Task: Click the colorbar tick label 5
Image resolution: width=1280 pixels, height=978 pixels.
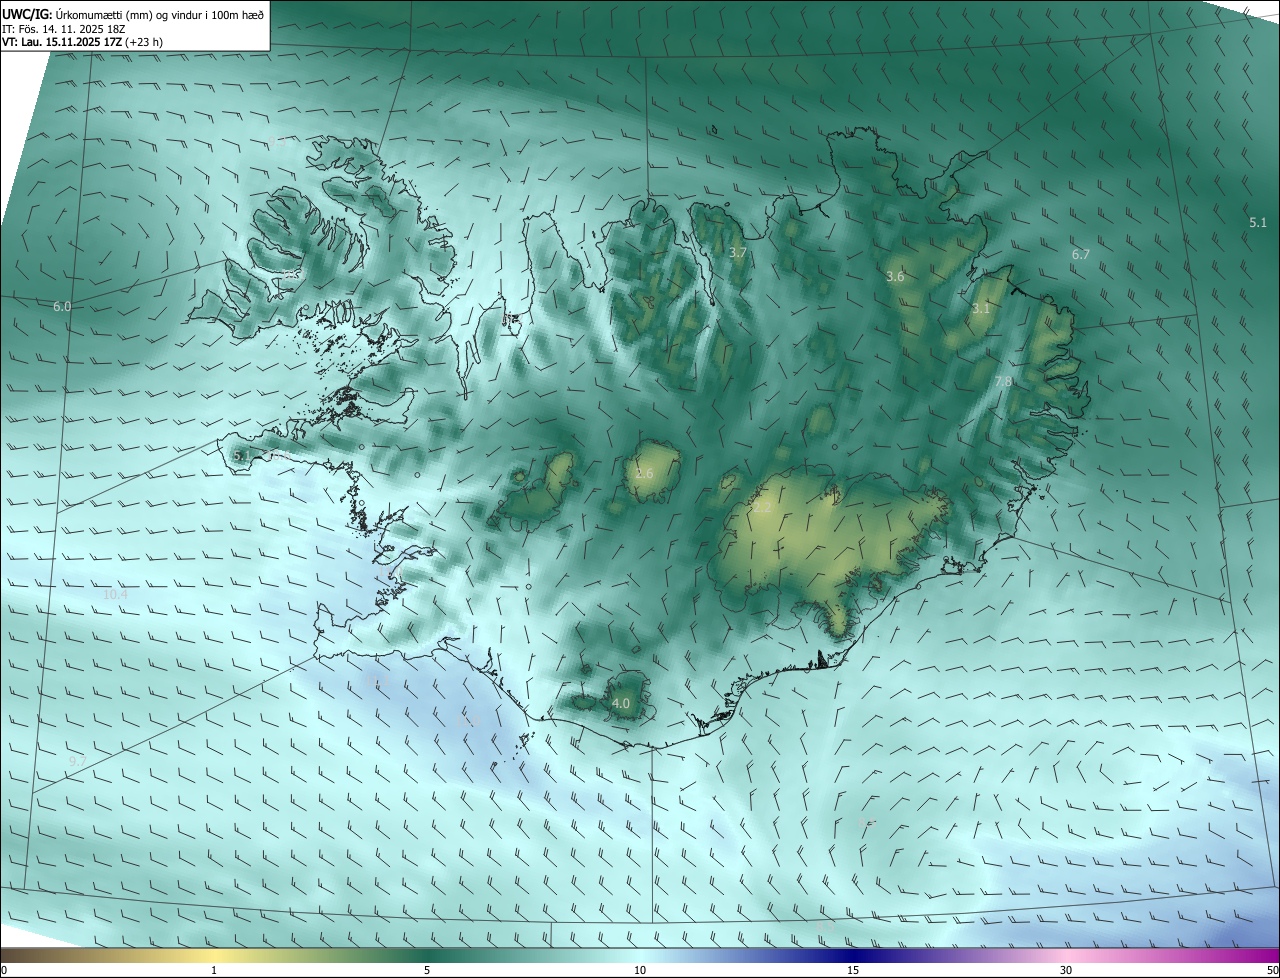Action: (x=427, y=970)
